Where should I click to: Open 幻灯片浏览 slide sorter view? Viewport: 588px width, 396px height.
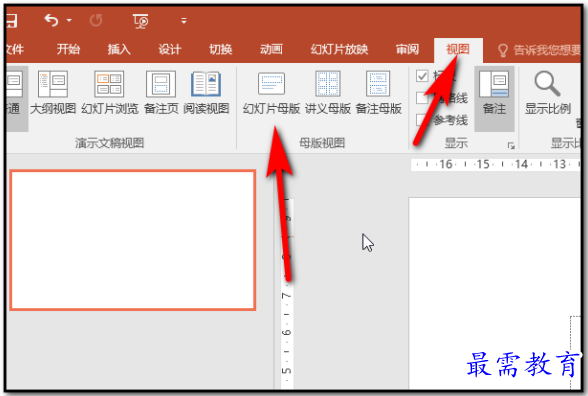pos(110,92)
